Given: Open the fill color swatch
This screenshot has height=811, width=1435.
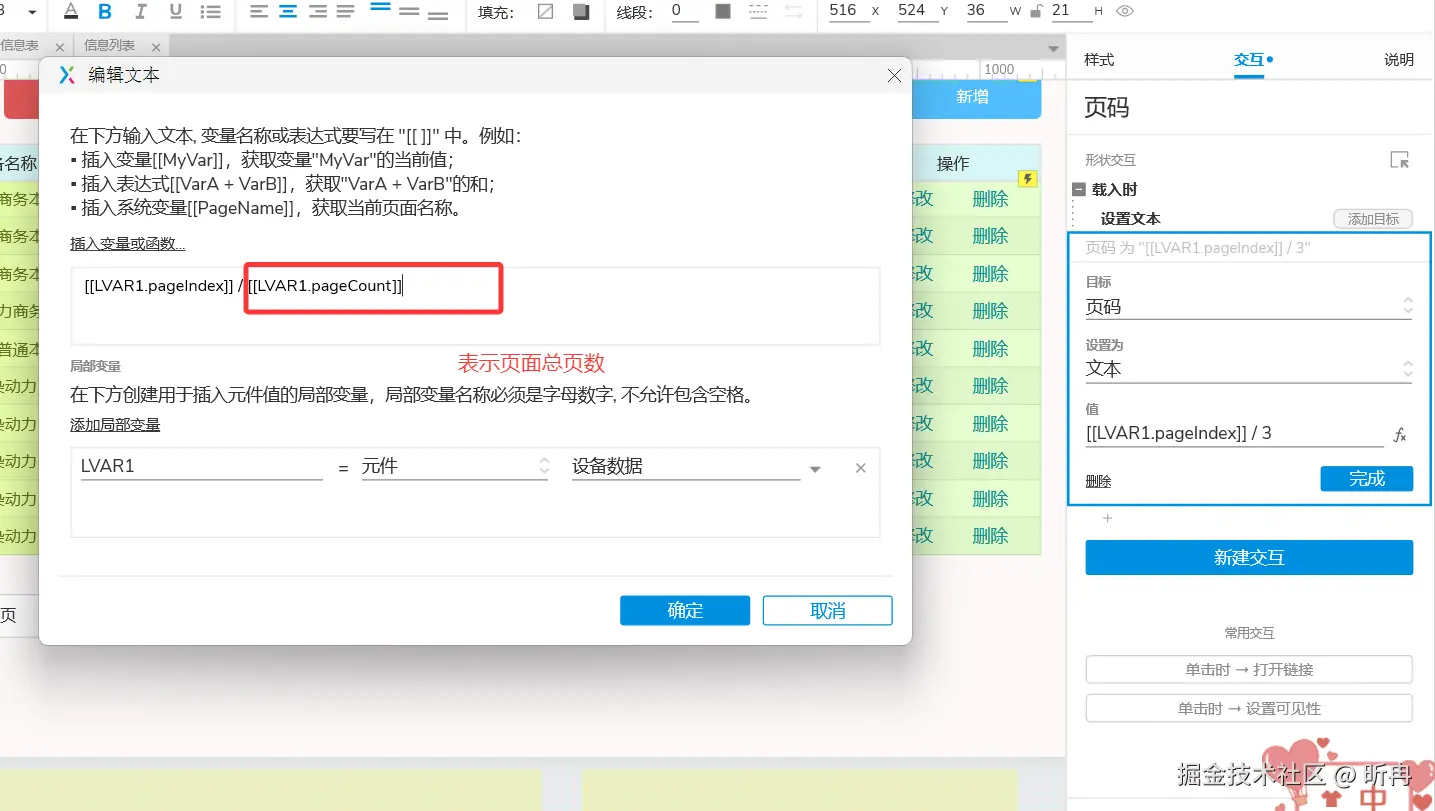Looking at the screenshot, I should pyautogui.click(x=546, y=12).
